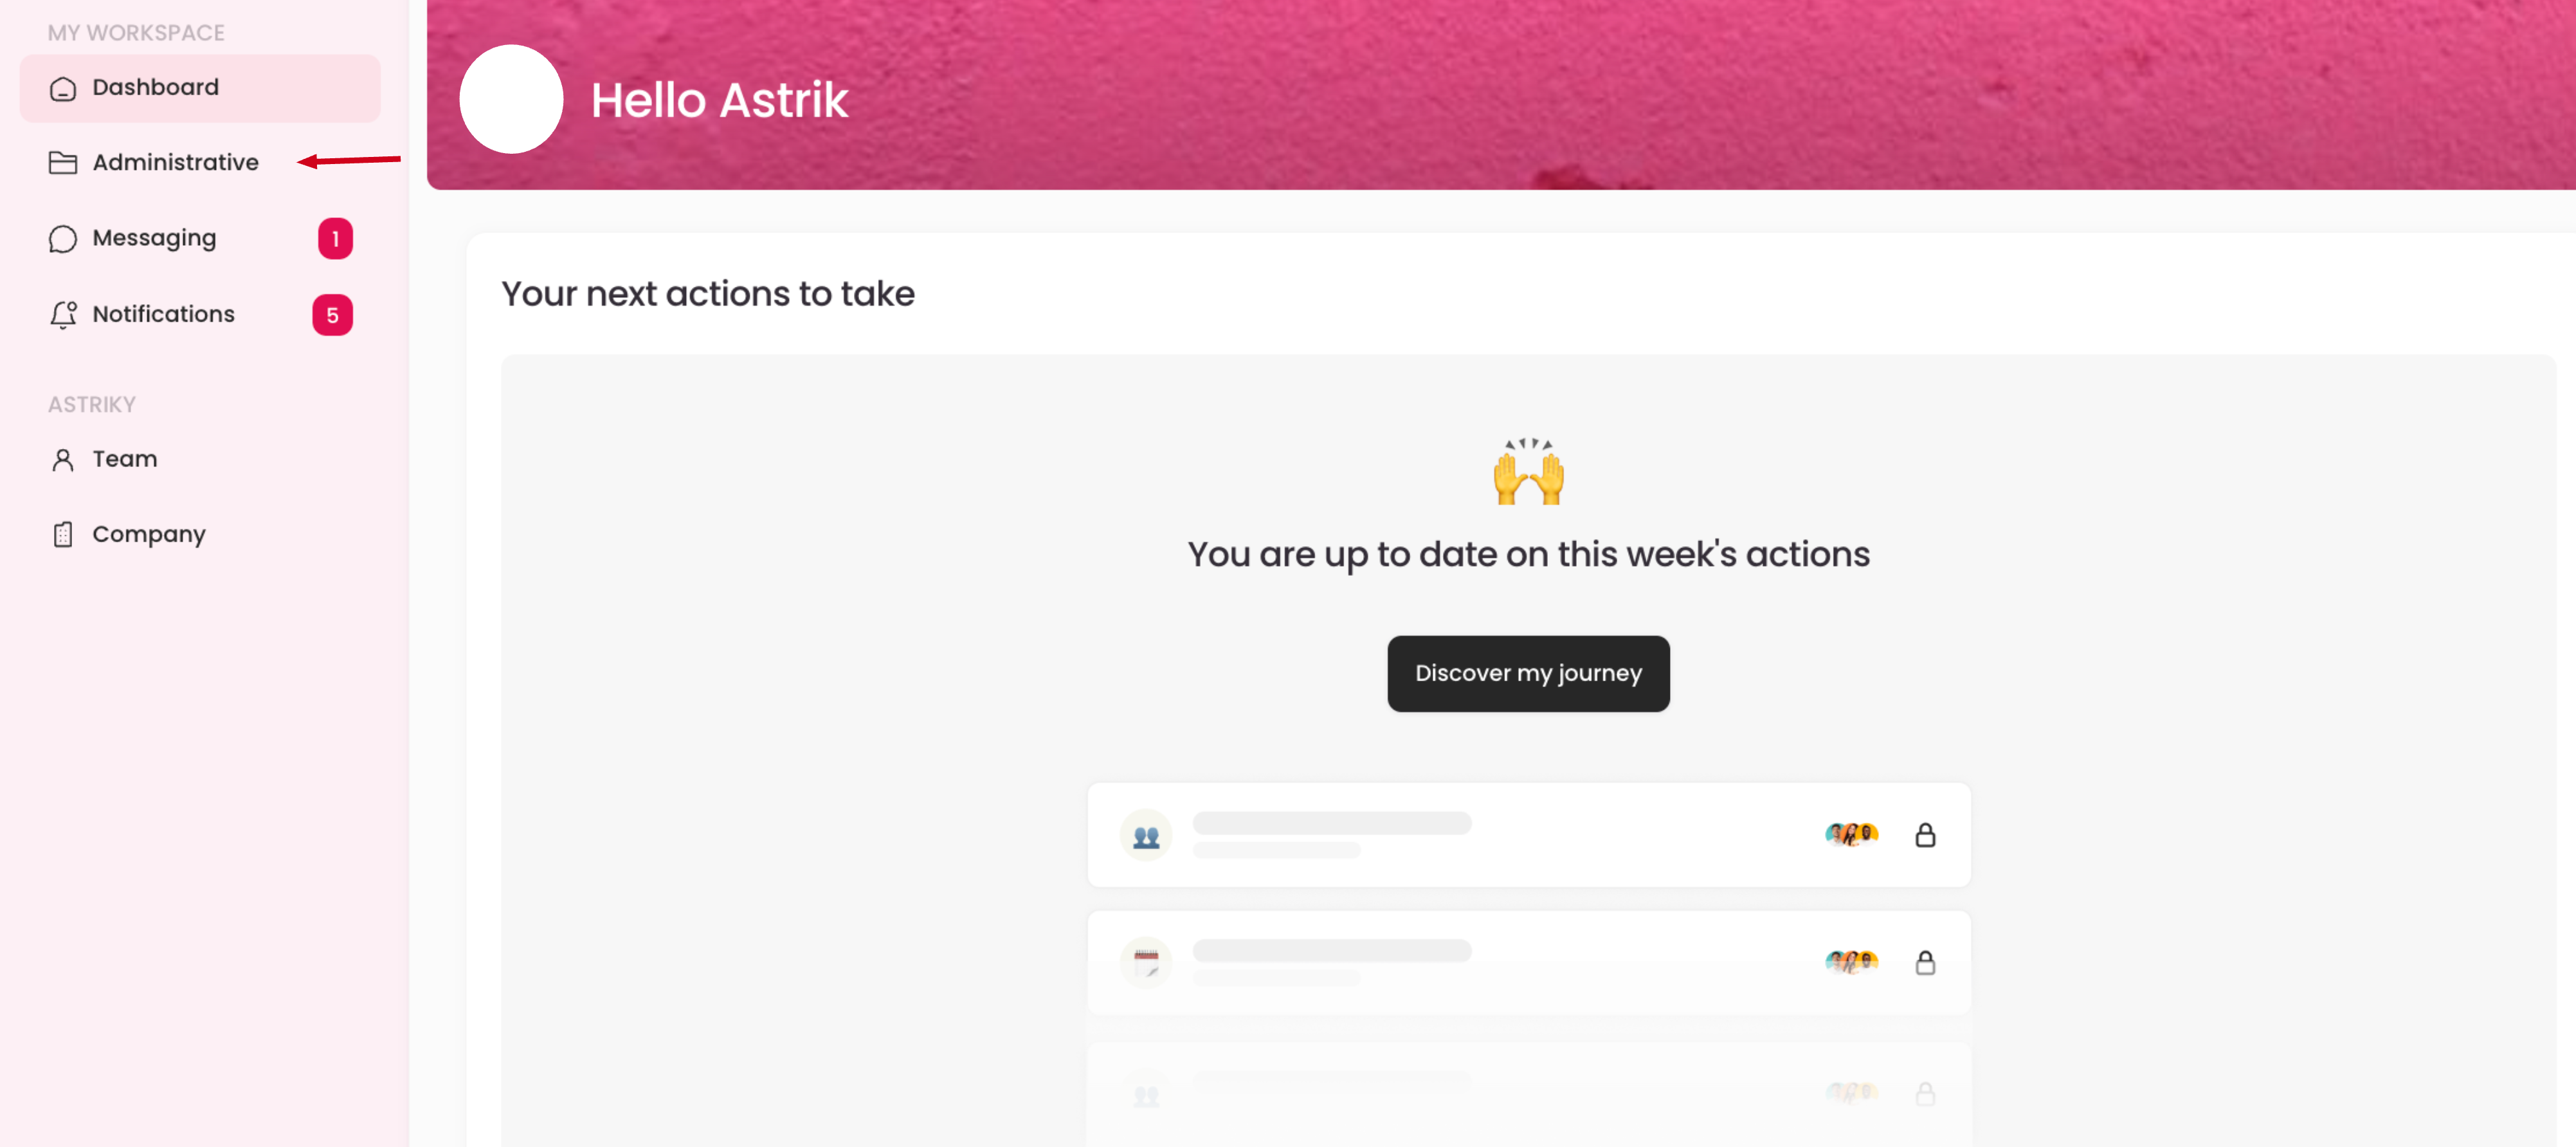Click the people icon on first card
Screen dimensions: 2576x1147
click(x=1146, y=835)
